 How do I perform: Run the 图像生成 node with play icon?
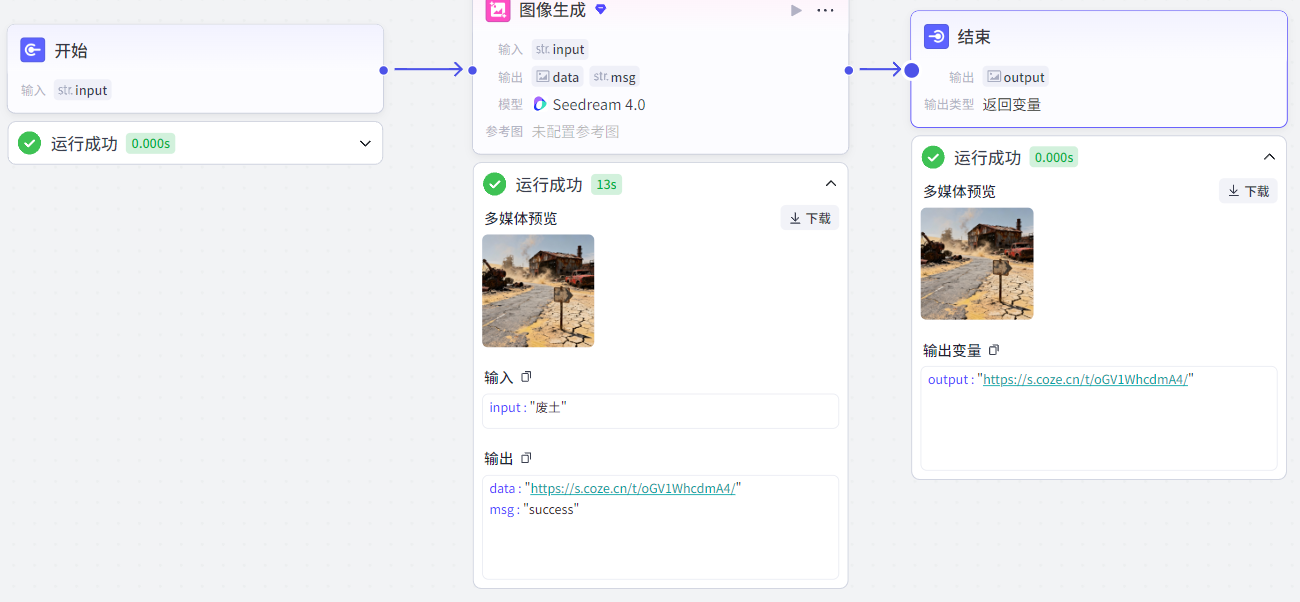point(796,10)
